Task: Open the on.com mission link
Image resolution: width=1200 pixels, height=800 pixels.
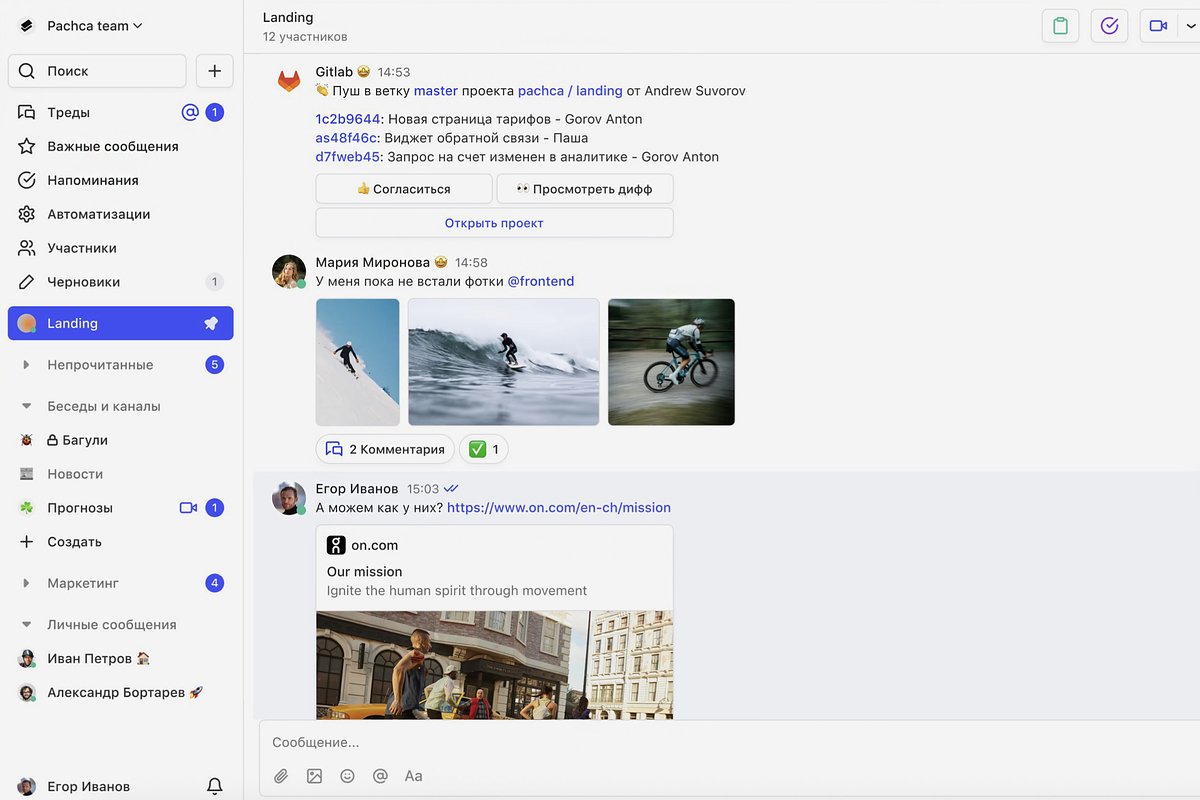Action: [x=558, y=508]
